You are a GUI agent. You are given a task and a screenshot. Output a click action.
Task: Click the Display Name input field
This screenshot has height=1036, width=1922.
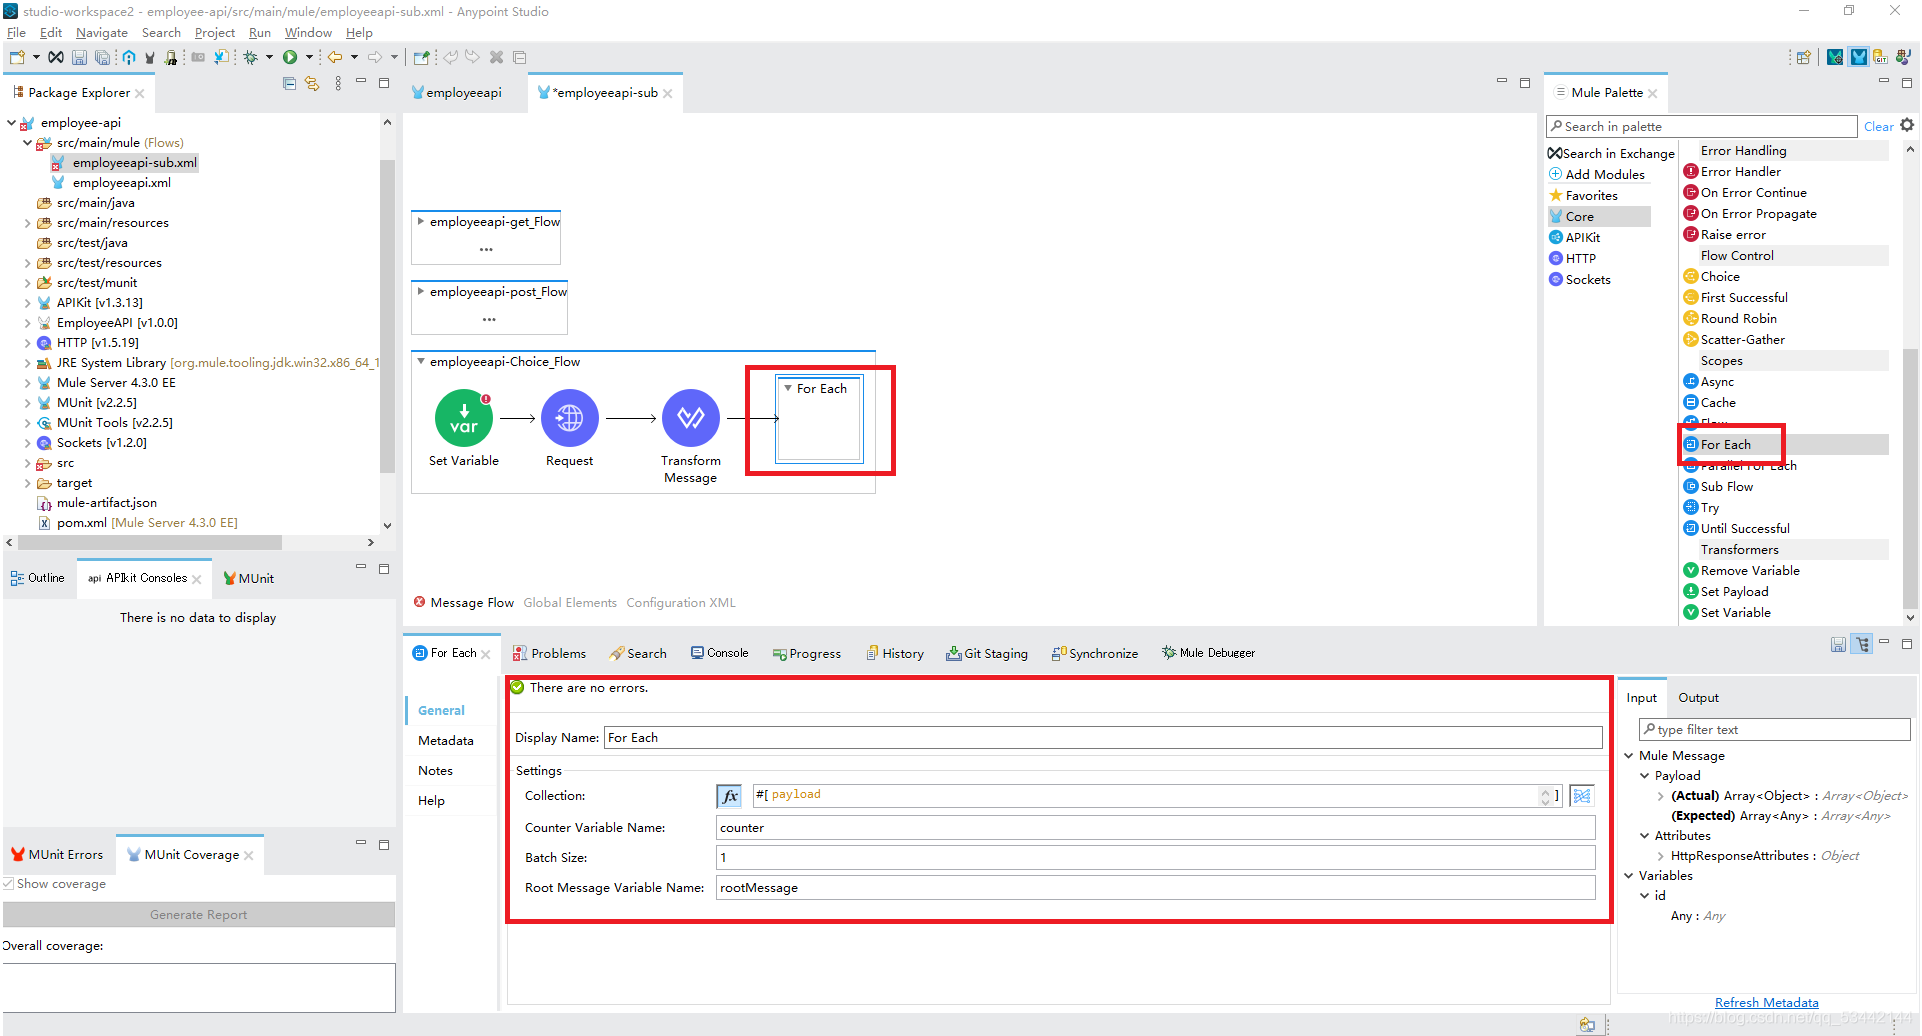click(1103, 738)
